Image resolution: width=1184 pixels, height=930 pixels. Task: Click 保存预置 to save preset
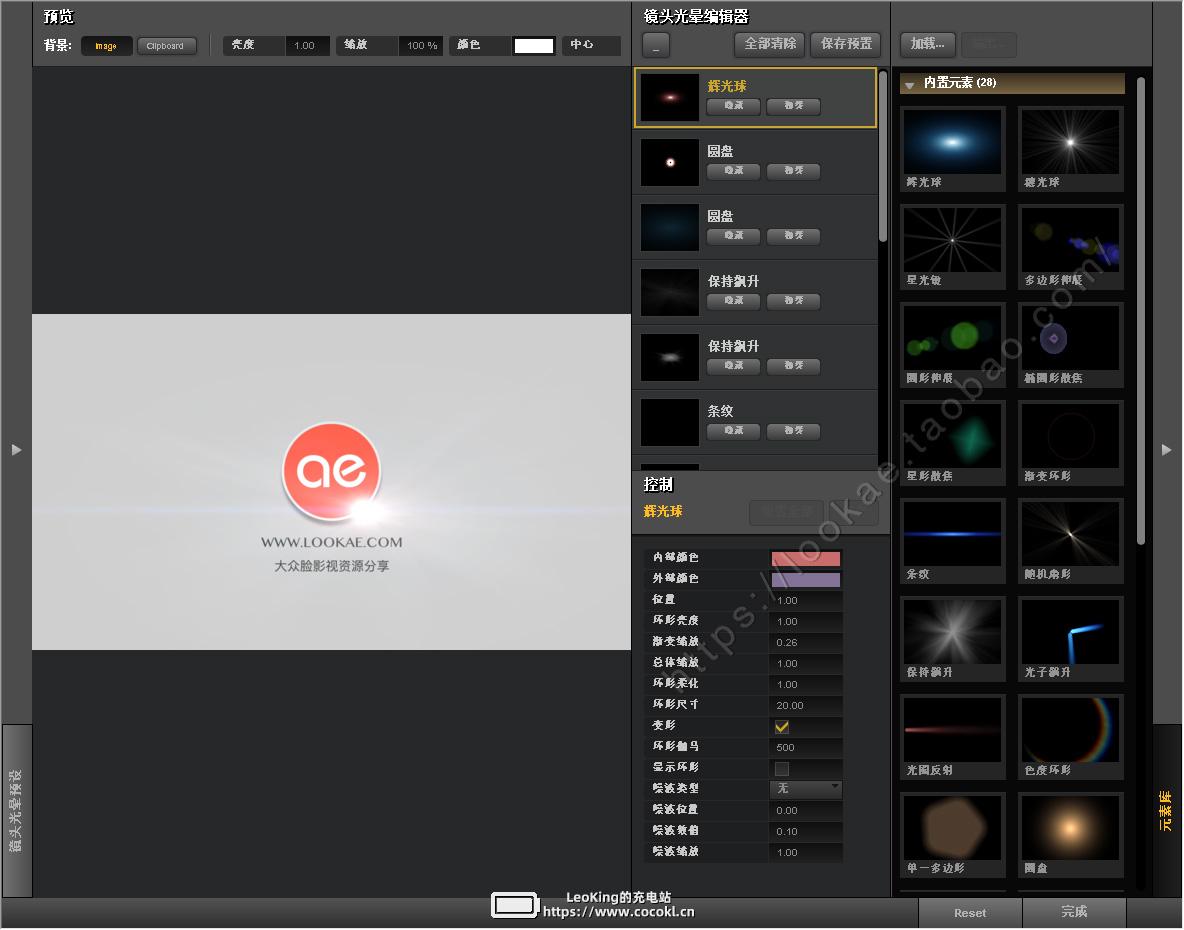[846, 44]
